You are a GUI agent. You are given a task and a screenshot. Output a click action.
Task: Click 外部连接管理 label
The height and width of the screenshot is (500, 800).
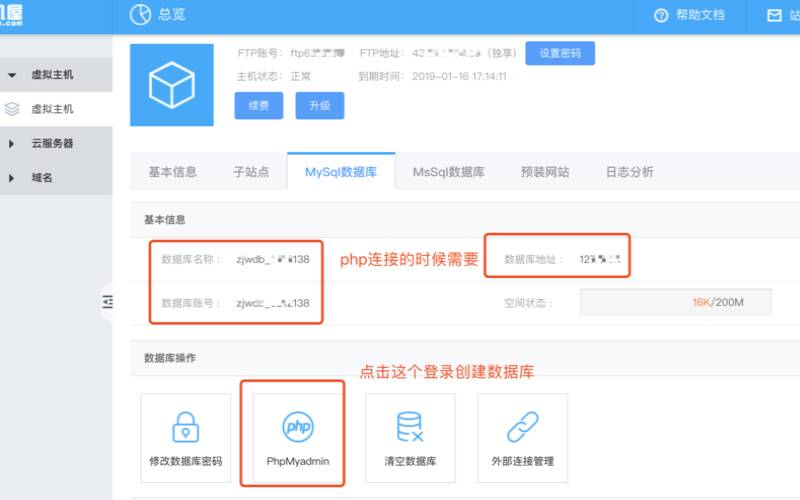(522, 461)
